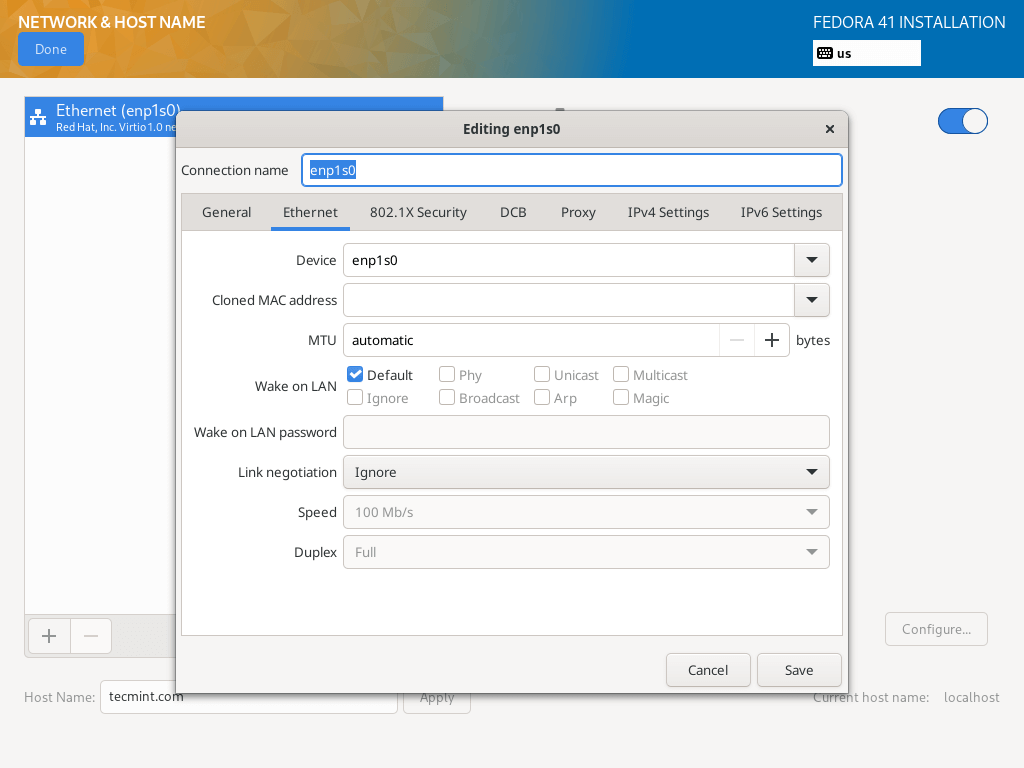Click the Connection name text field

(572, 170)
